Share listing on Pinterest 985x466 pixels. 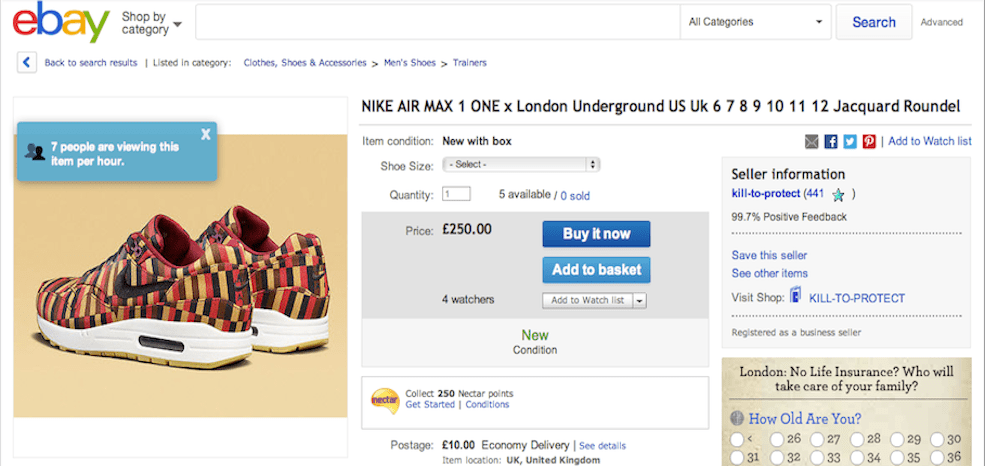click(869, 142)
